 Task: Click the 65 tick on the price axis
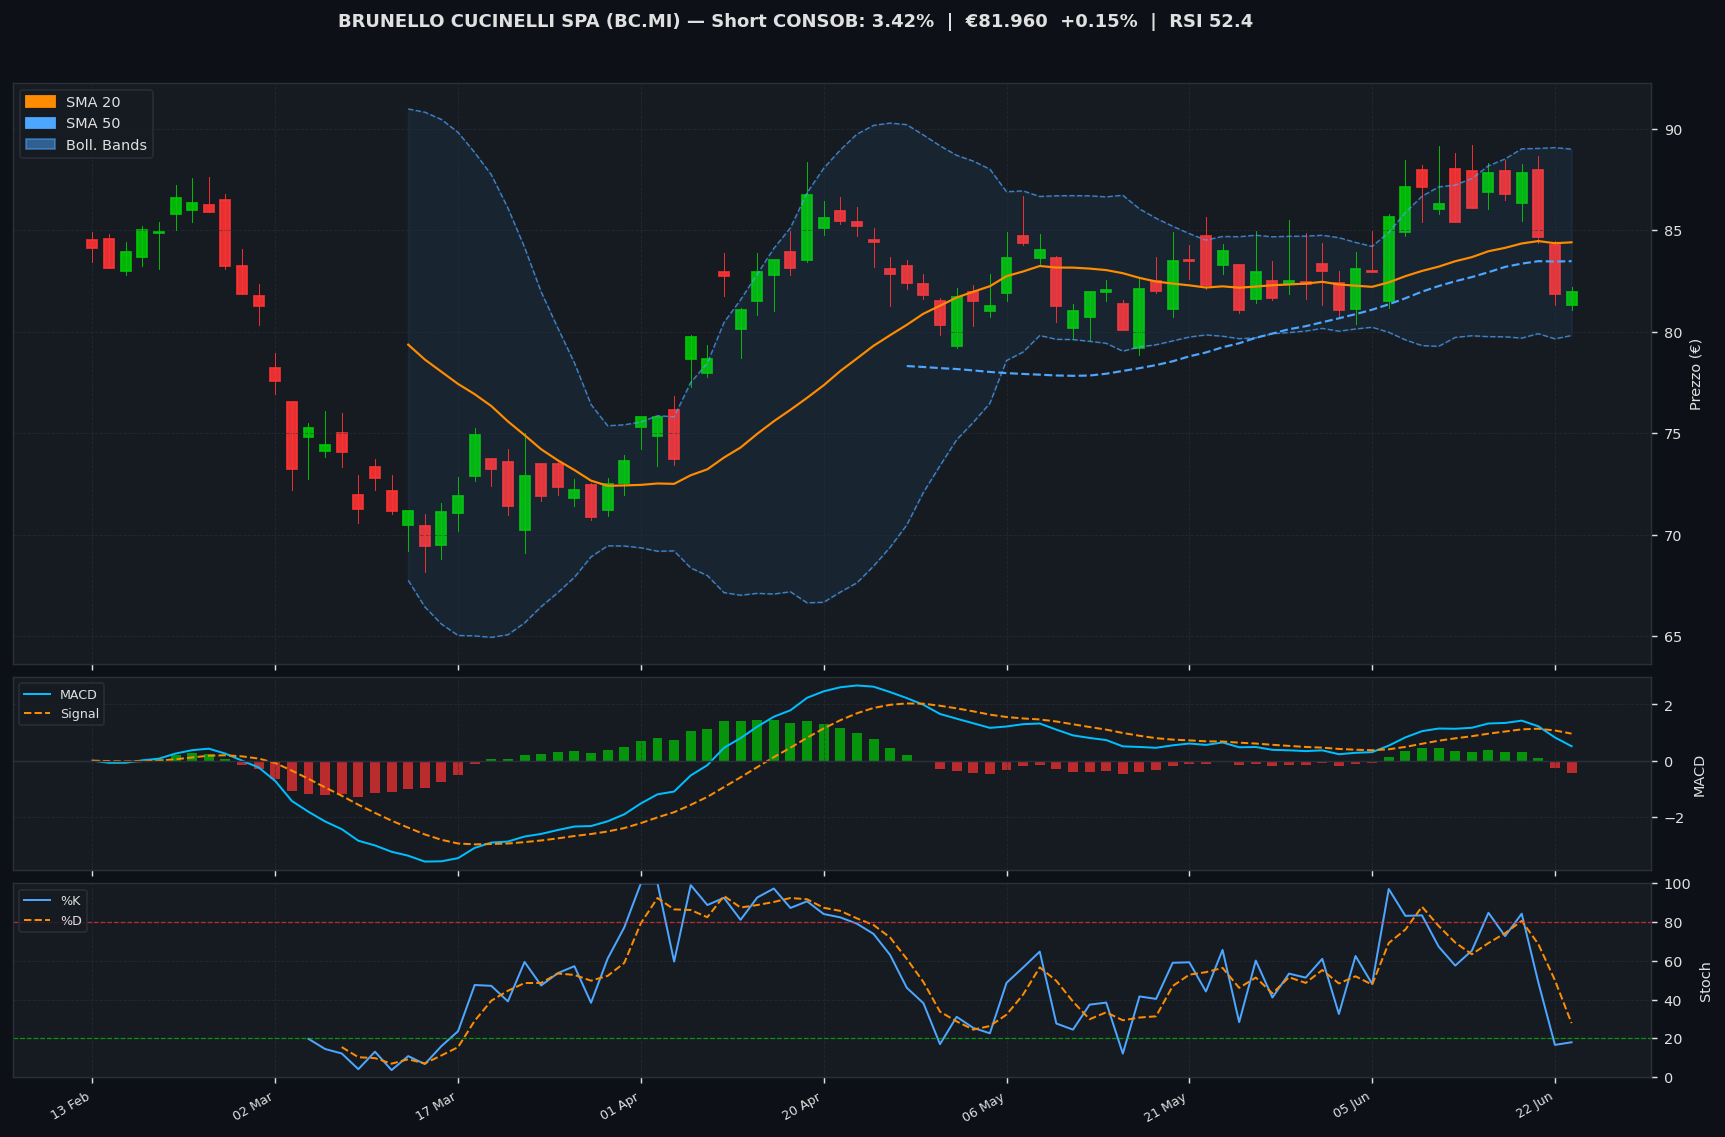coord(1673,637)
